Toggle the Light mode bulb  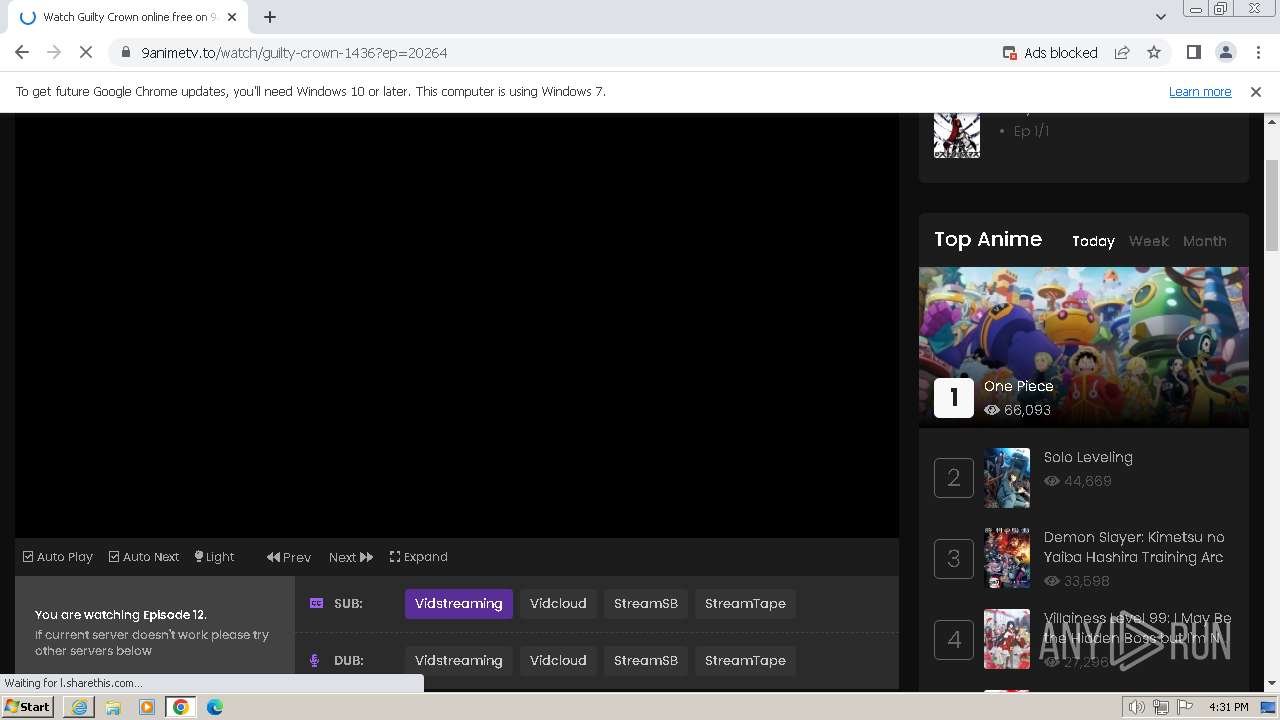[x=214, y=557]
